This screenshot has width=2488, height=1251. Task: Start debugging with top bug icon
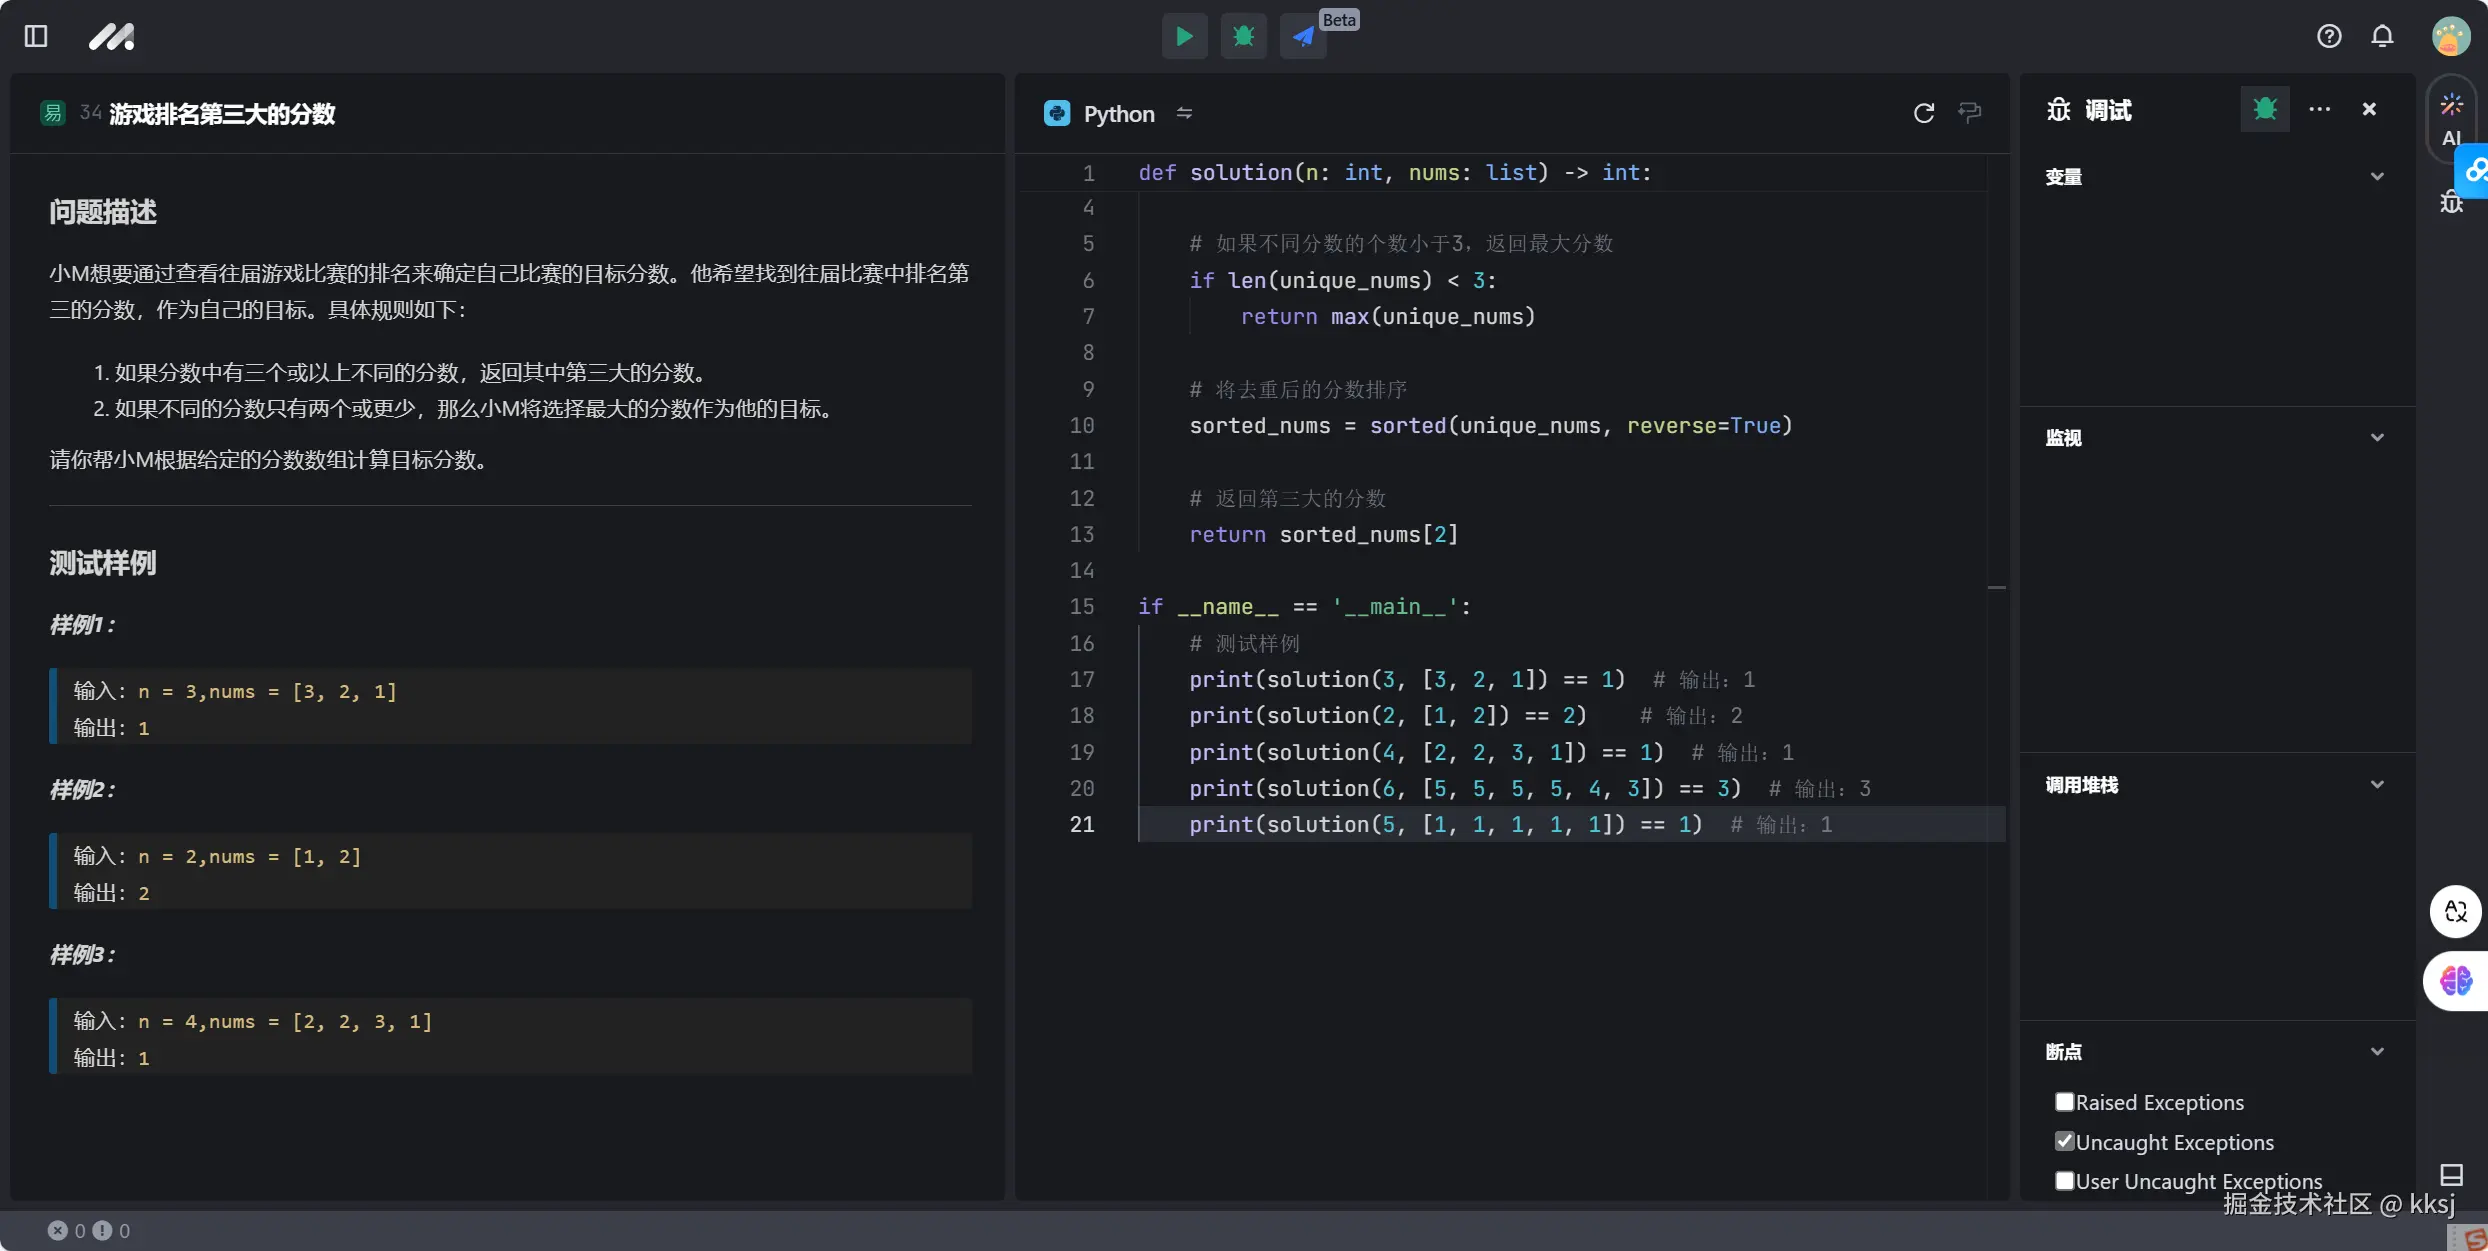[1244, 37]
